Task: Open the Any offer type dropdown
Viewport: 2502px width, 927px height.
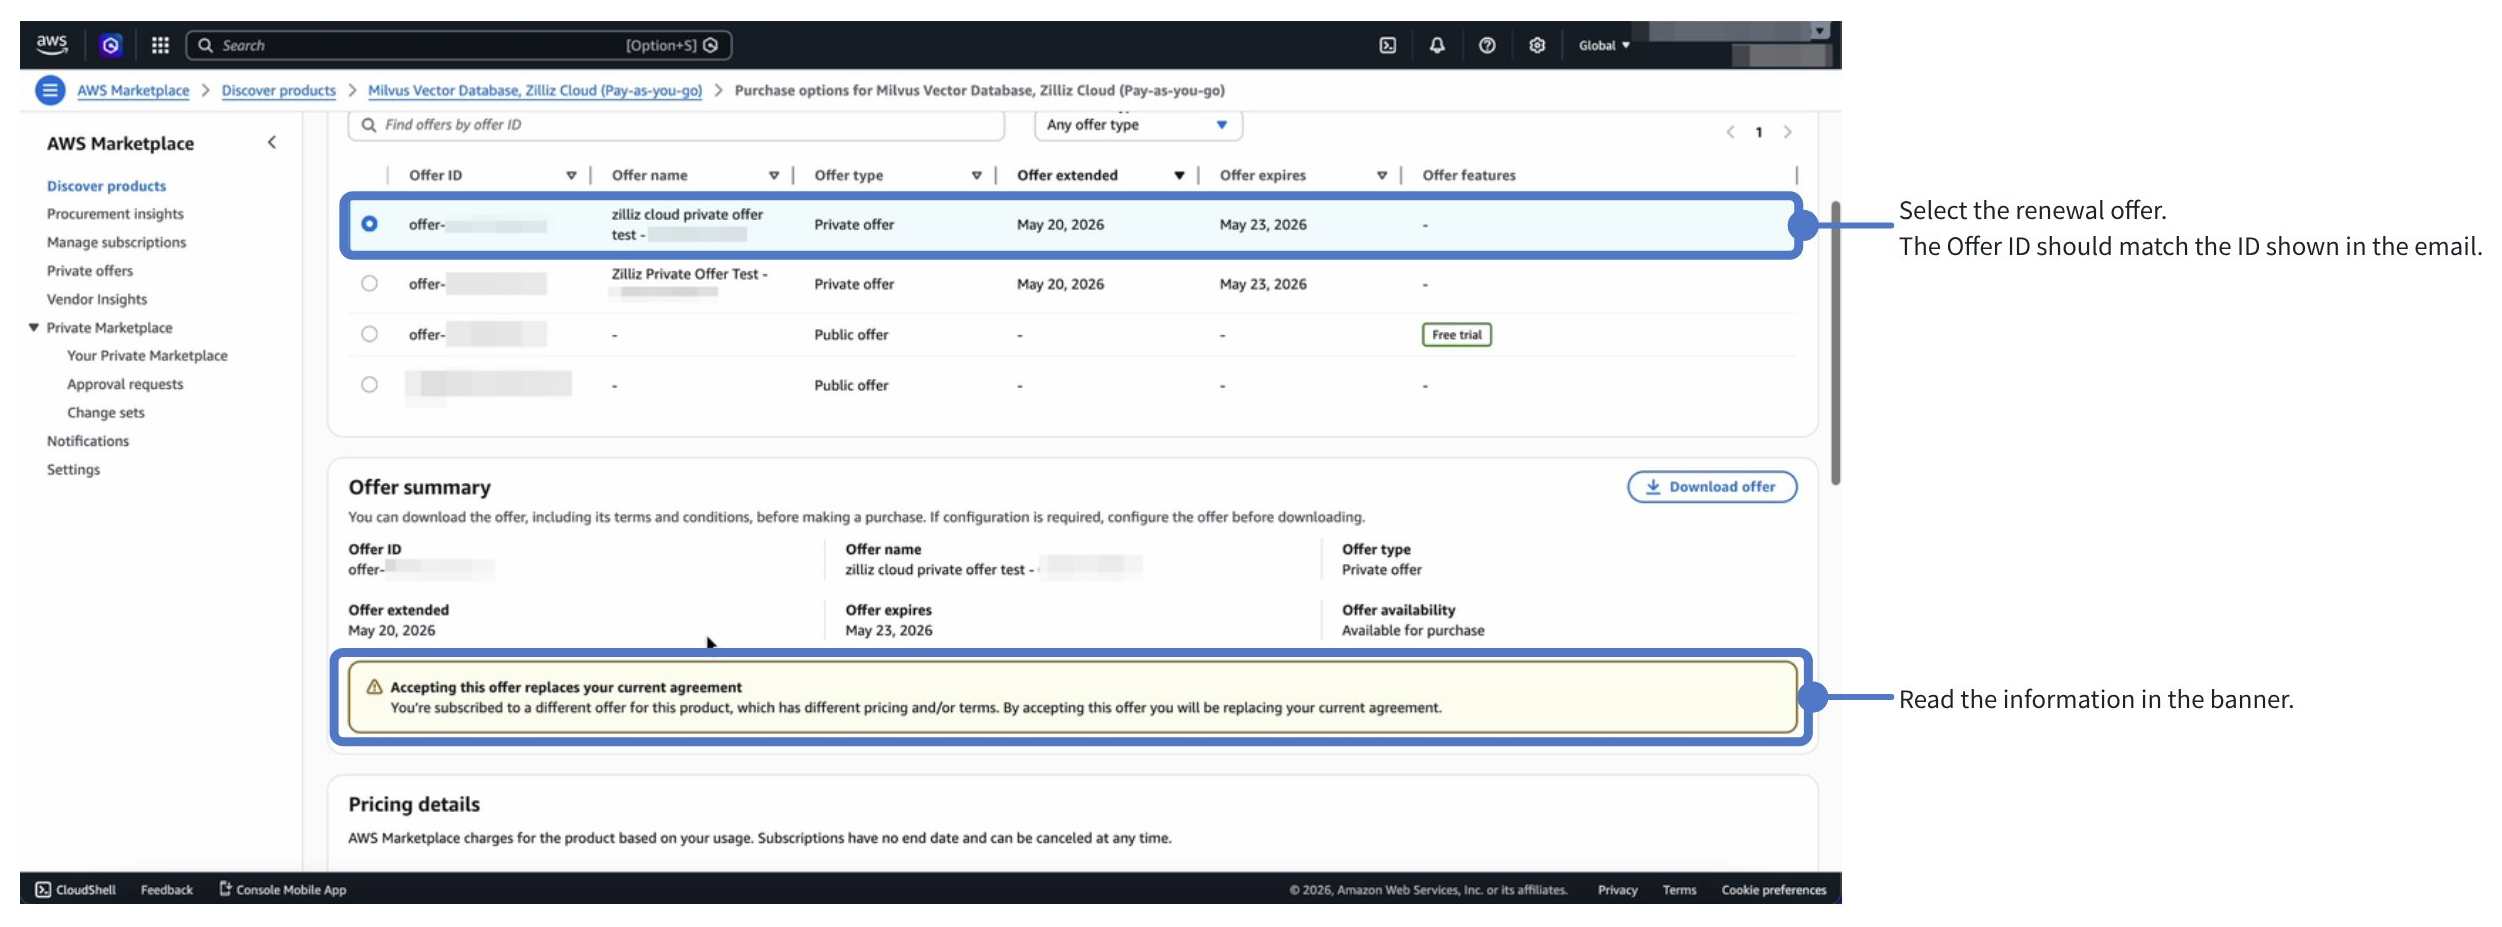Action: click(1138, 125)
